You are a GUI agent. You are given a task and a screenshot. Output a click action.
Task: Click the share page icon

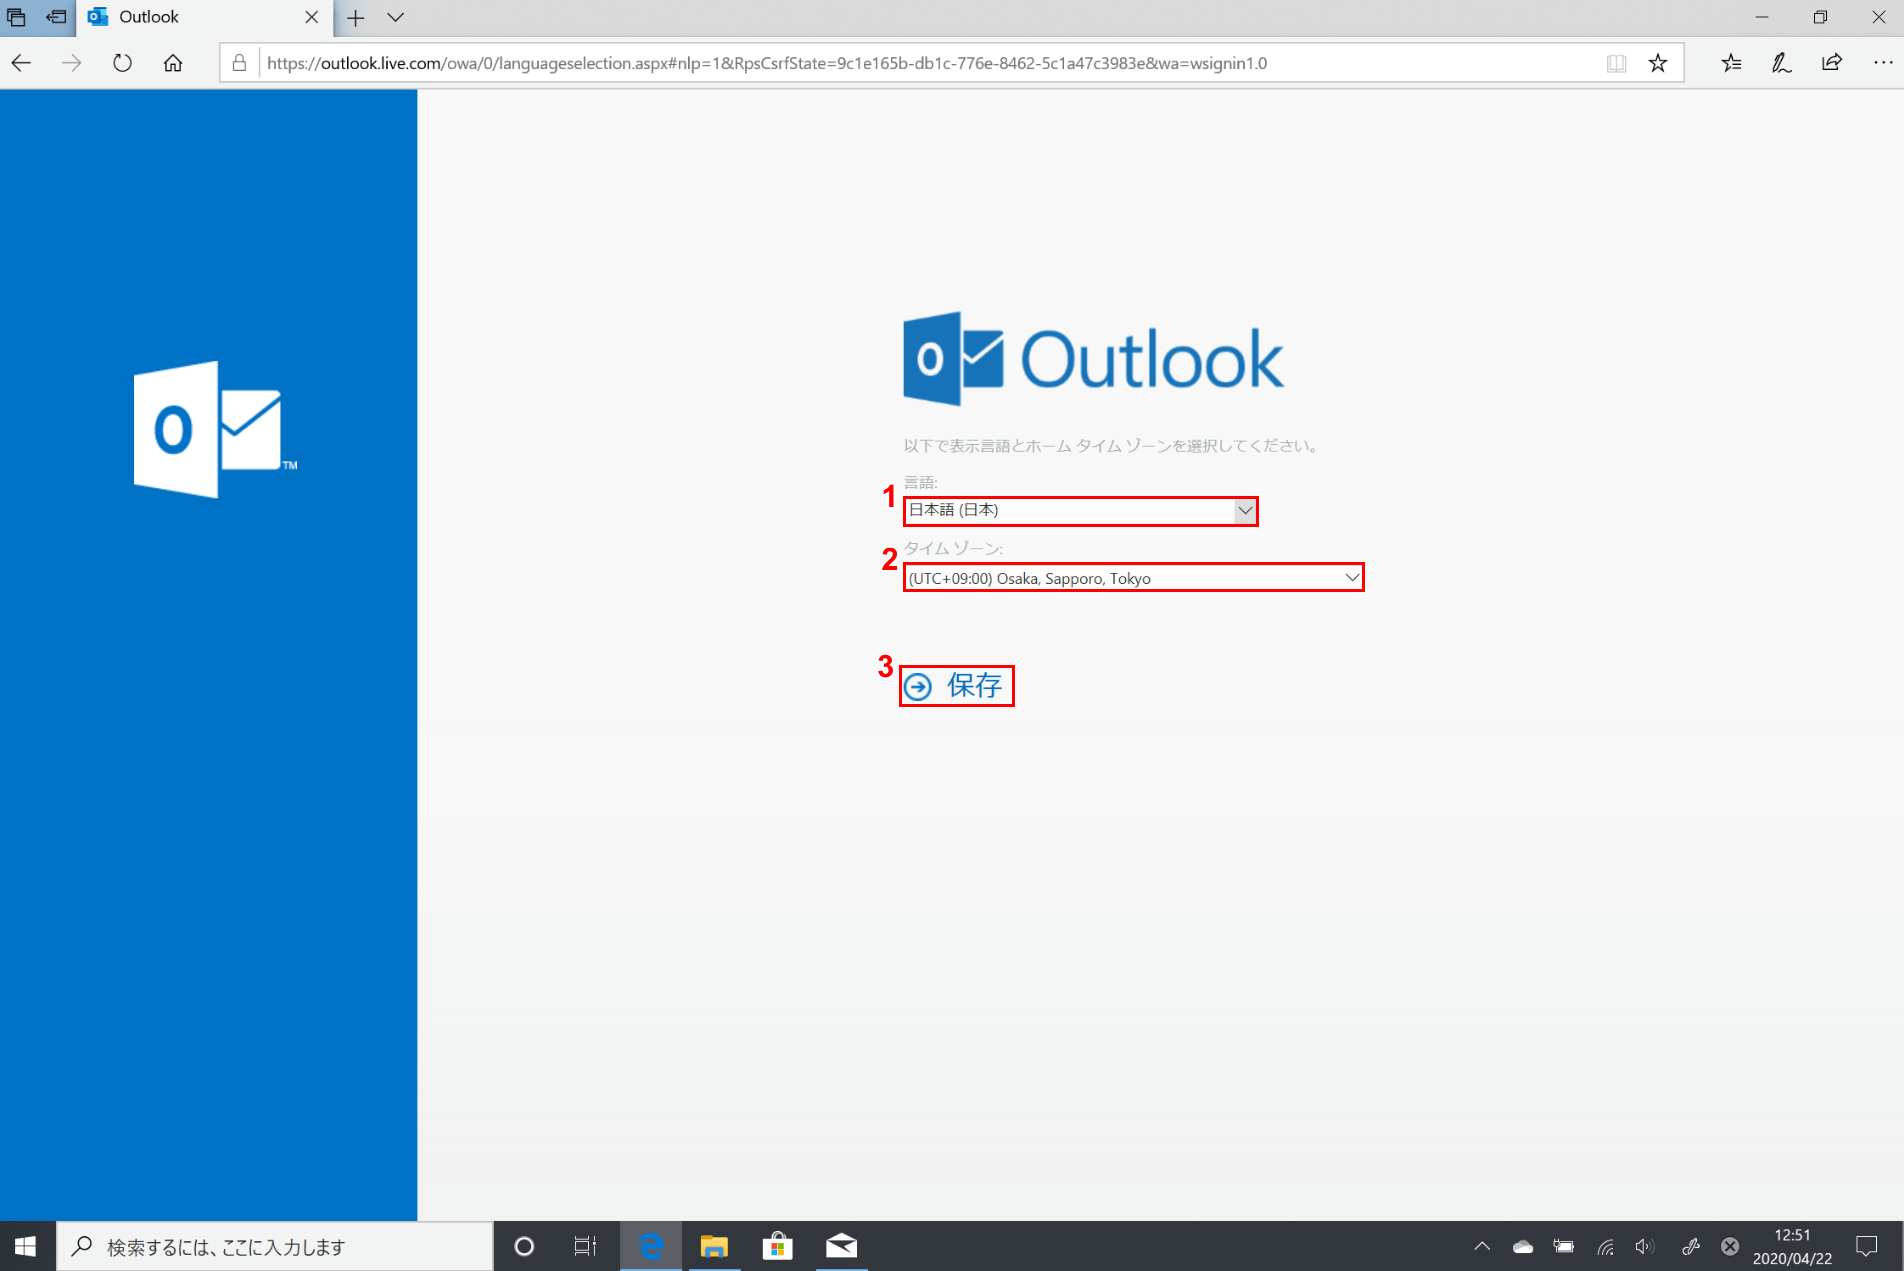(x=1831, y=63)
